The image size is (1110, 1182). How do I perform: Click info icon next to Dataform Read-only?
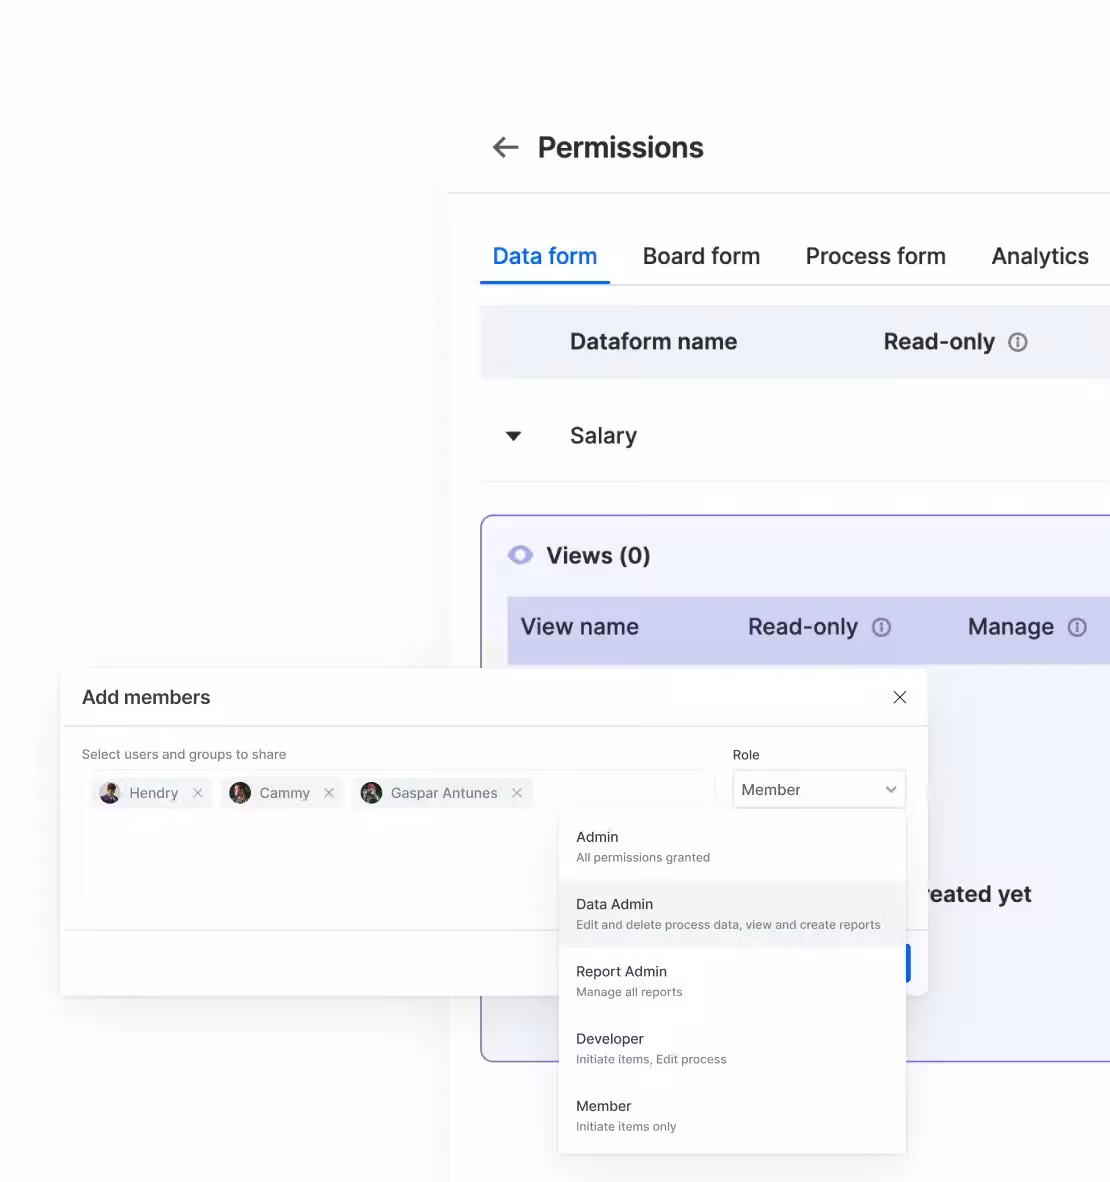1018,342
